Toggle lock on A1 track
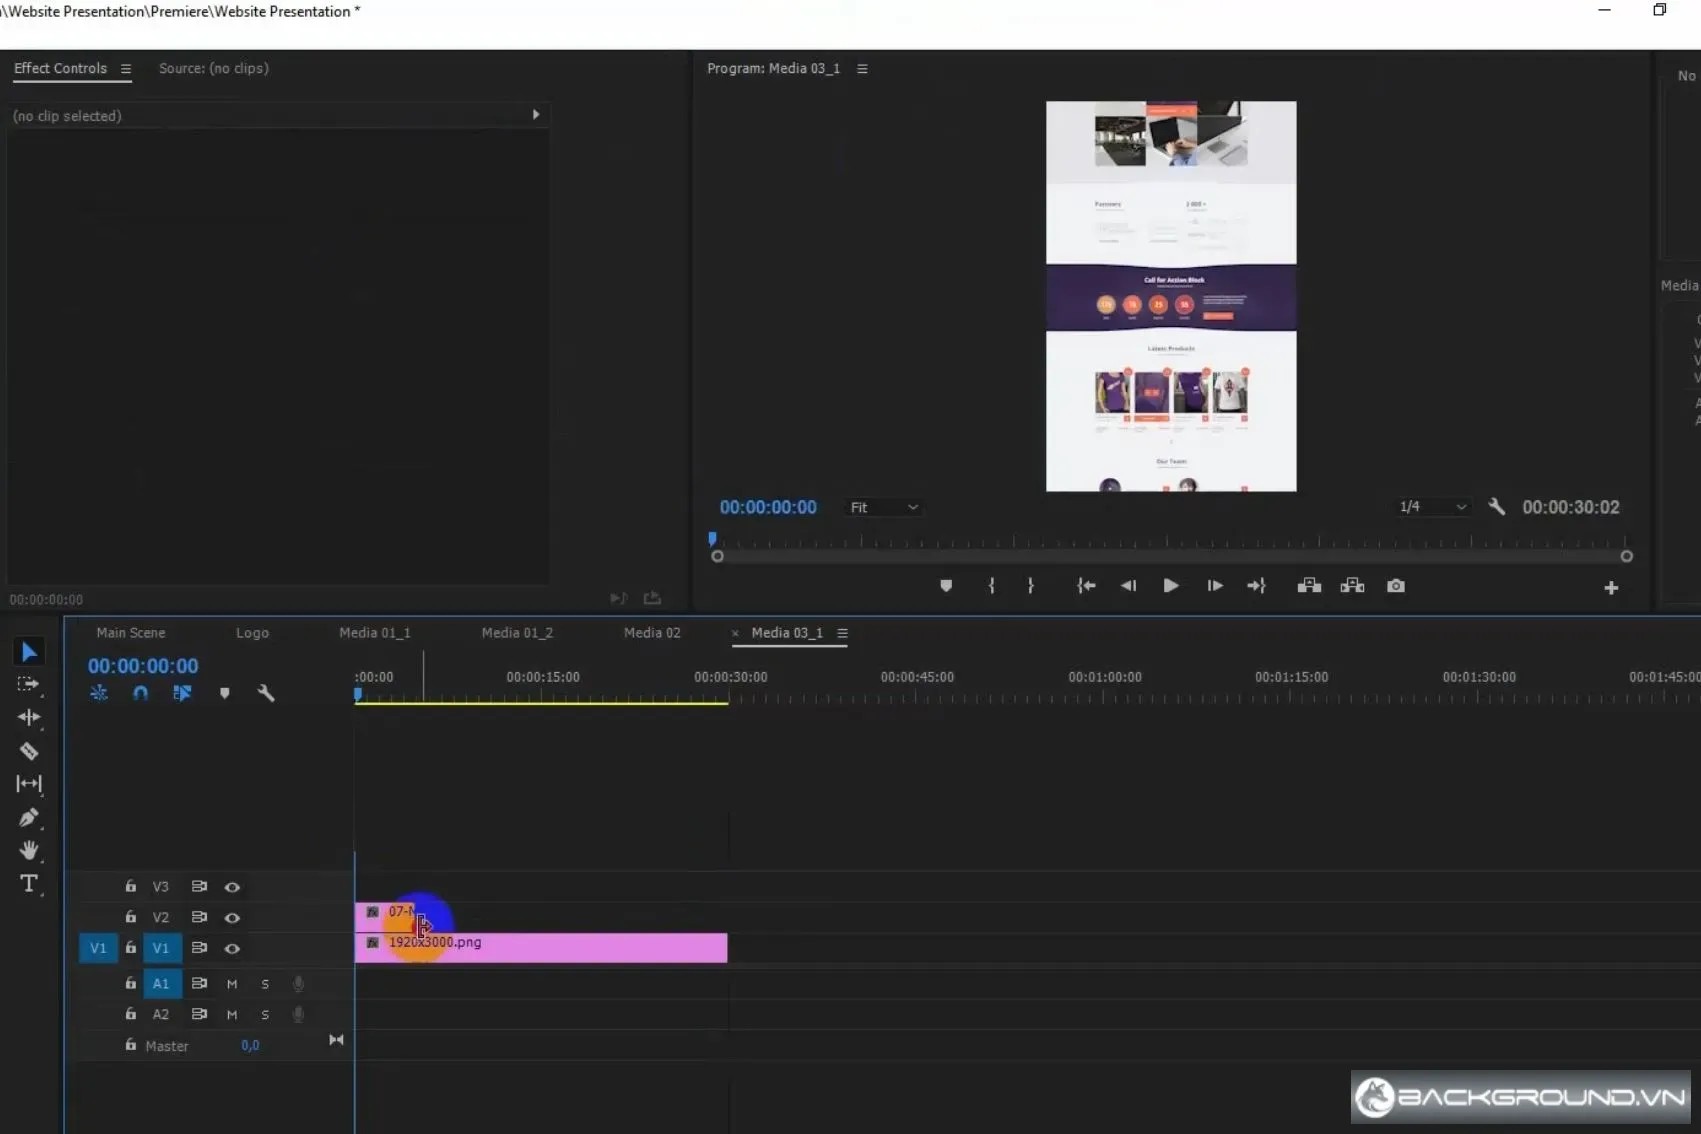The width and height of the screenshot is (1701, 1134). click(130, 983)
